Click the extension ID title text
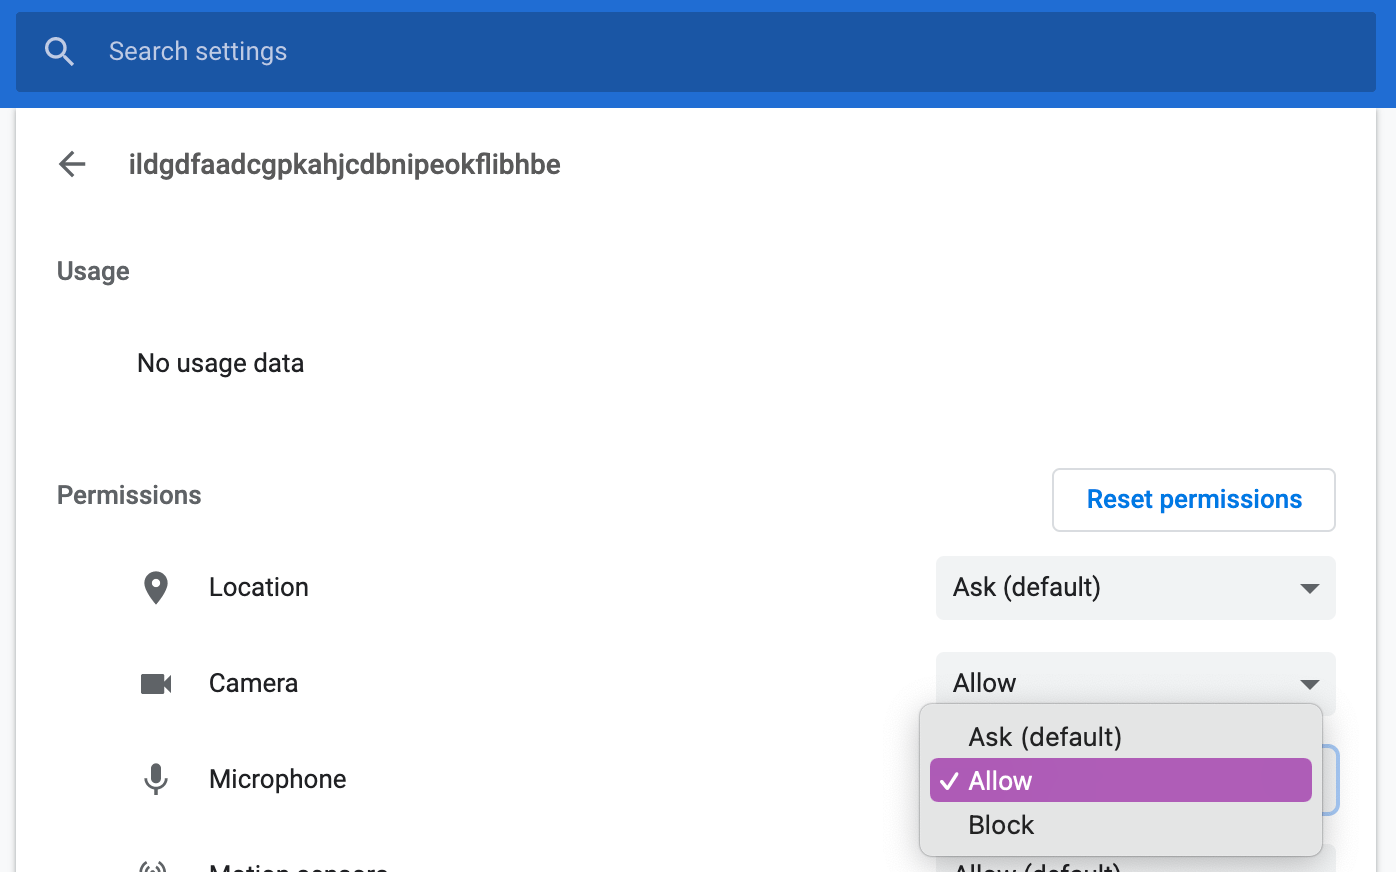 point(345,164)
